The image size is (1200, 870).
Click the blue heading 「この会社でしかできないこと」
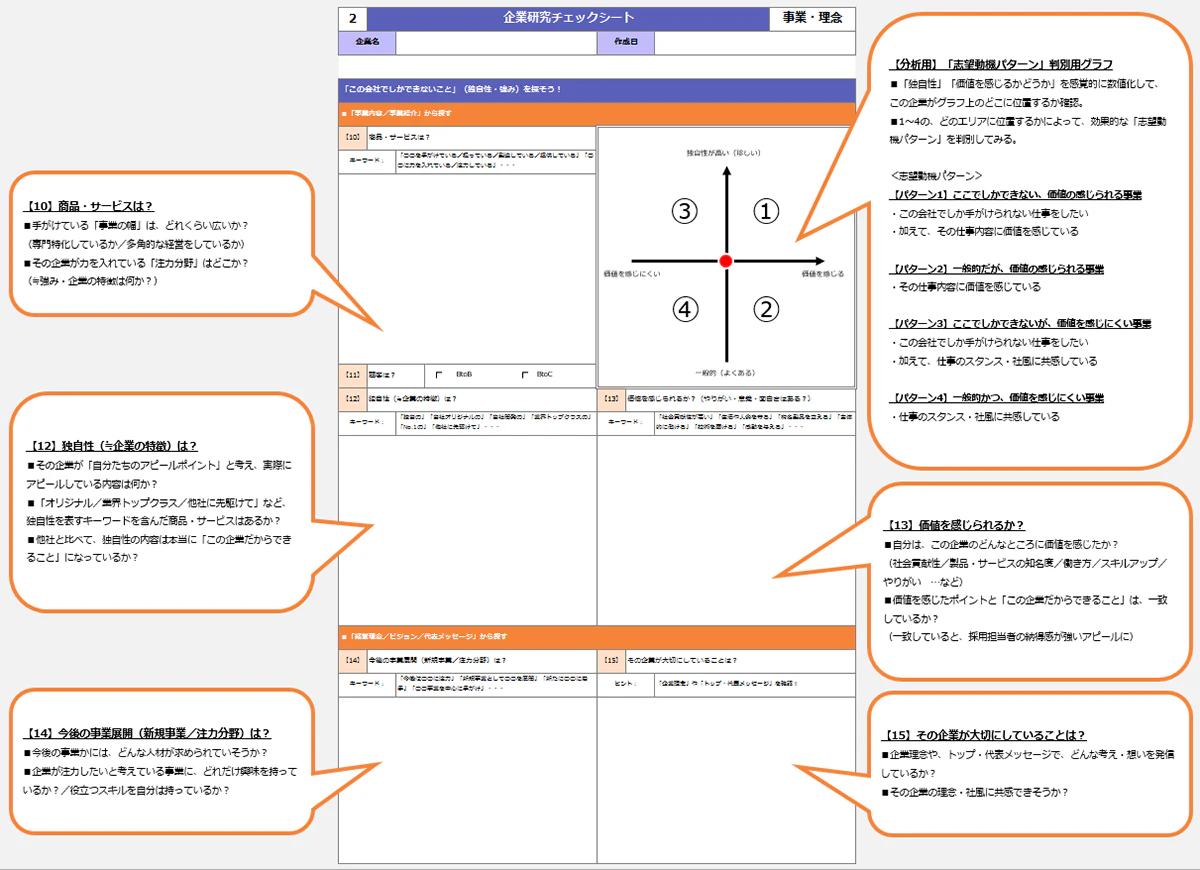pyautogui.click(x=597, y=89)
